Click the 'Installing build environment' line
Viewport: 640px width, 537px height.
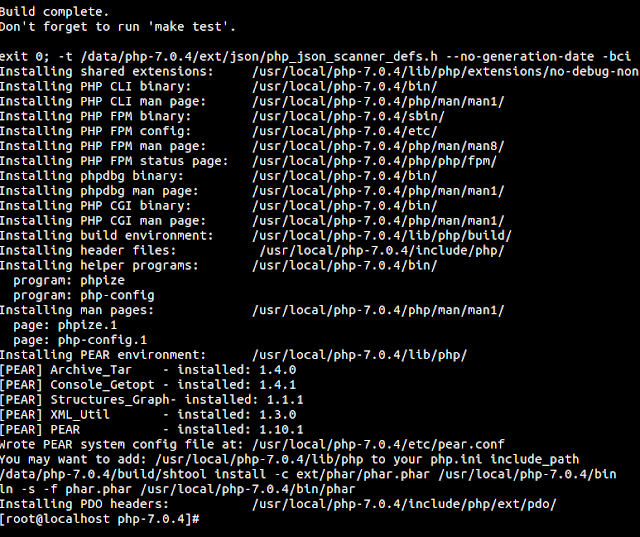click(x=106, y=236)
